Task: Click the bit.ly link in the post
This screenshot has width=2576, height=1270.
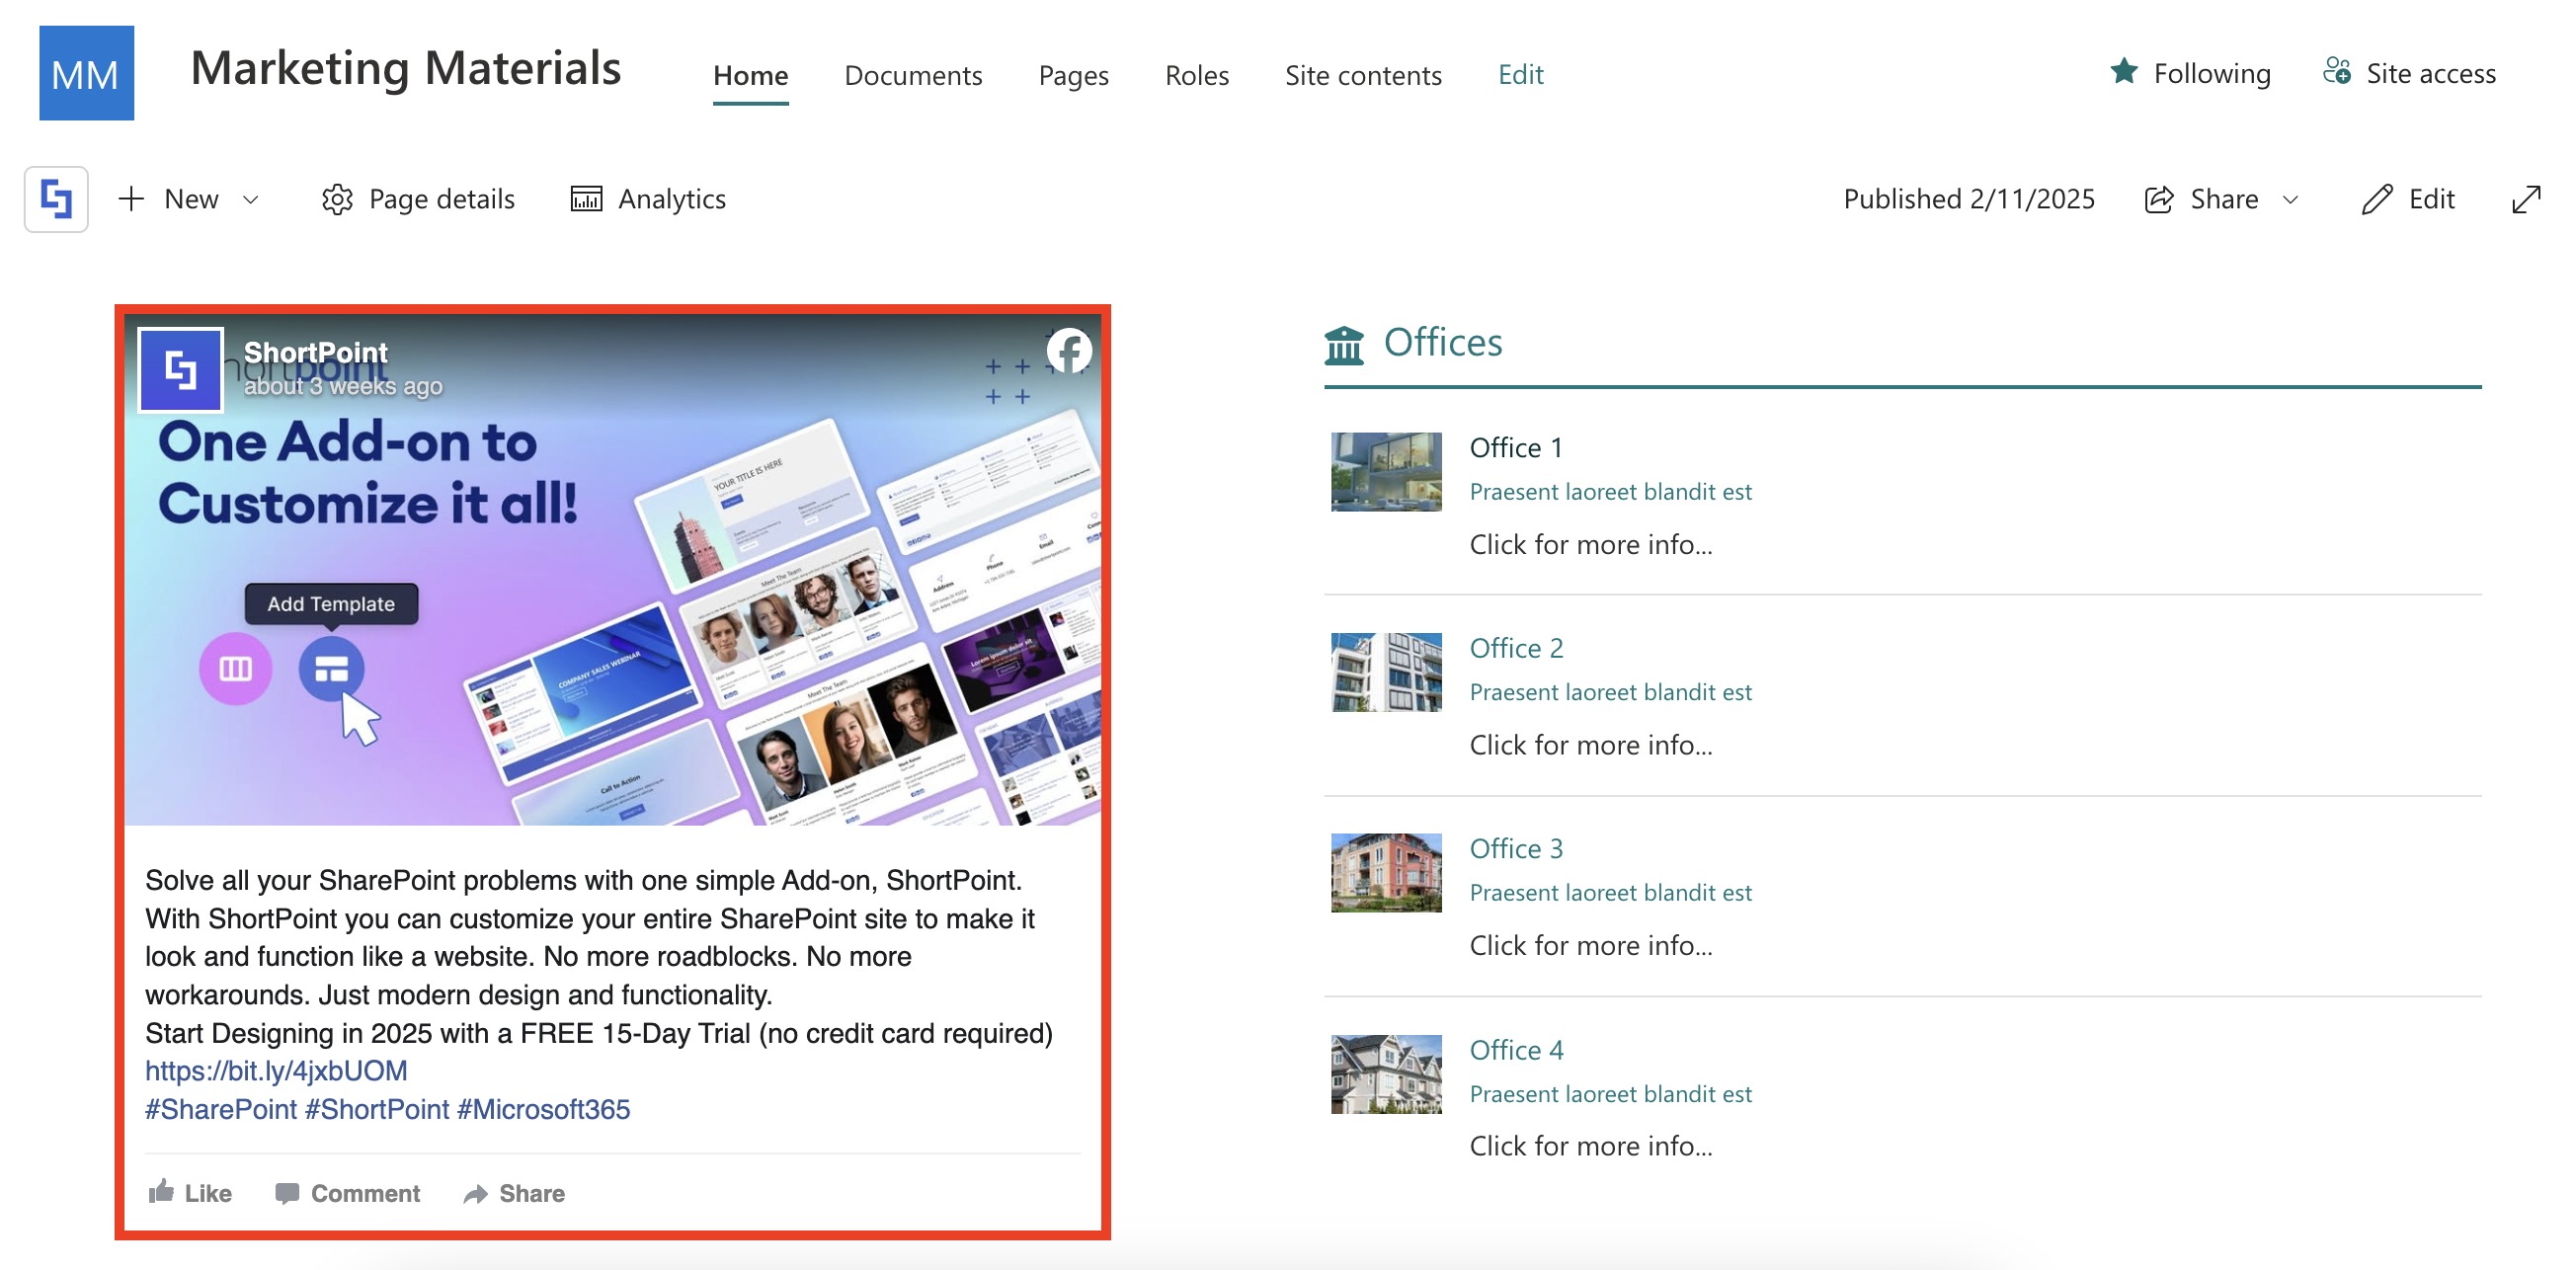Action: [276, 1070]
